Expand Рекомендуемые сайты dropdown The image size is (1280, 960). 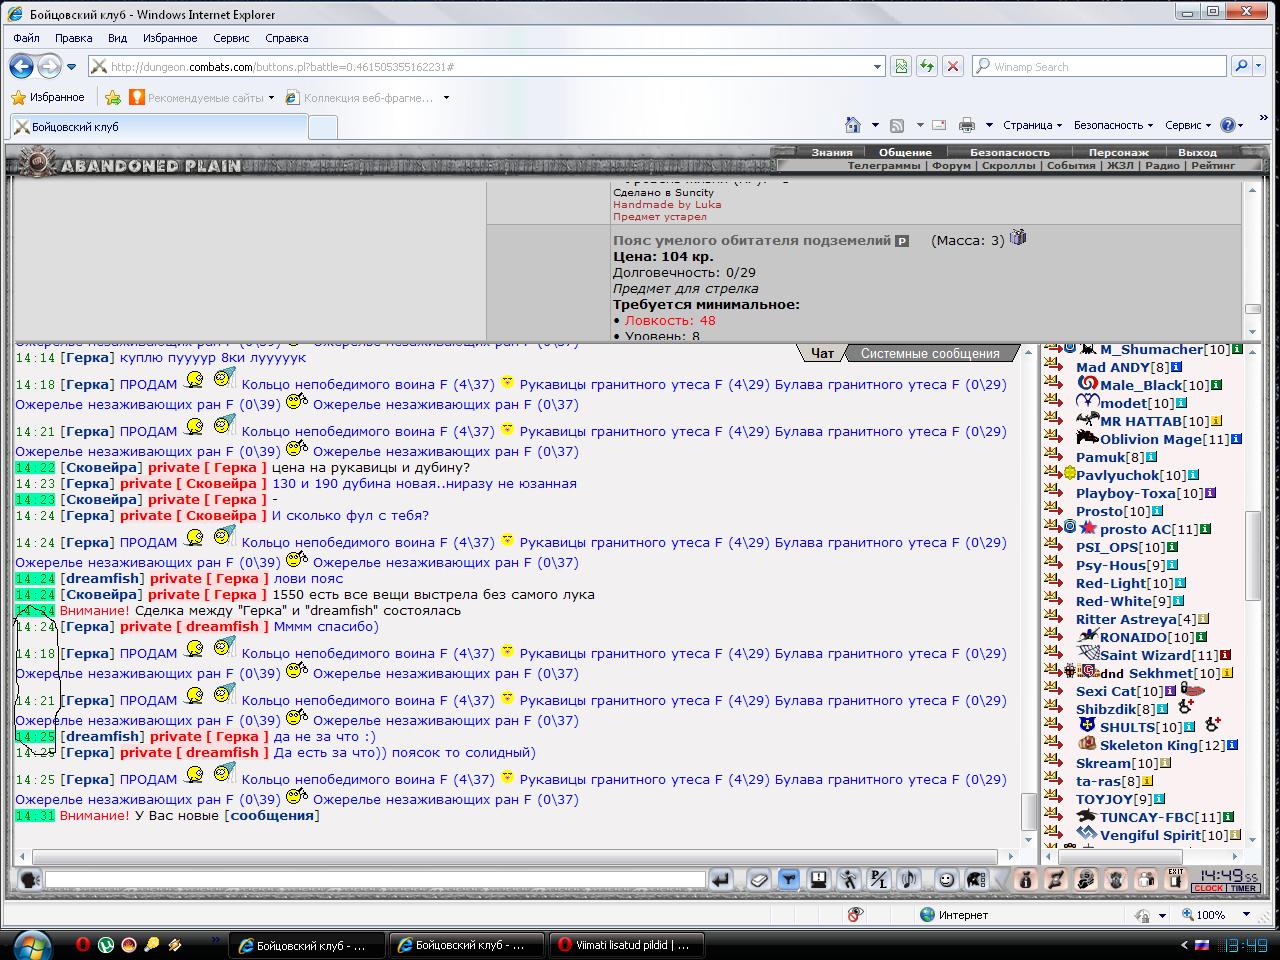[x=271, y=98]
